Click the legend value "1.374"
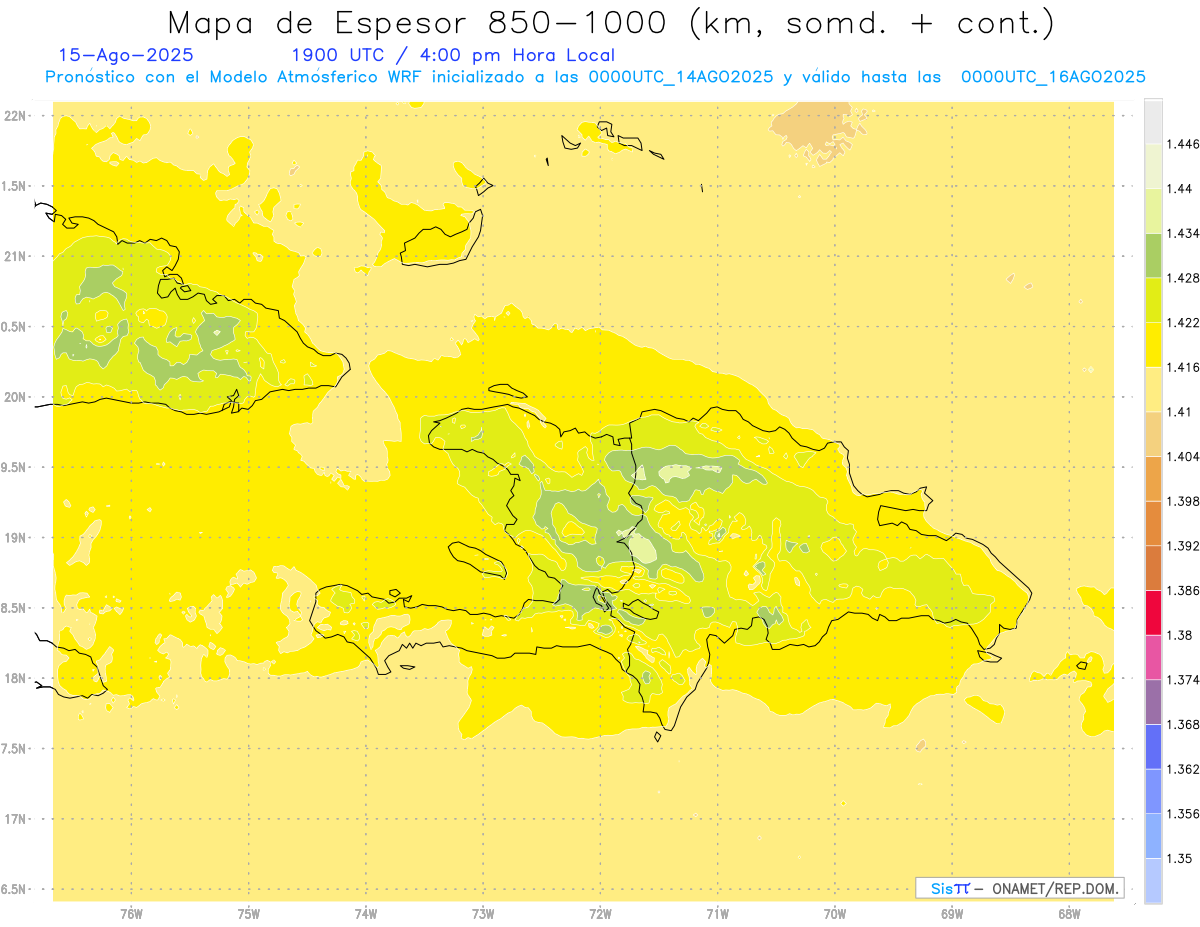This screenshot has height=927, width=1200. [1185, 680]
